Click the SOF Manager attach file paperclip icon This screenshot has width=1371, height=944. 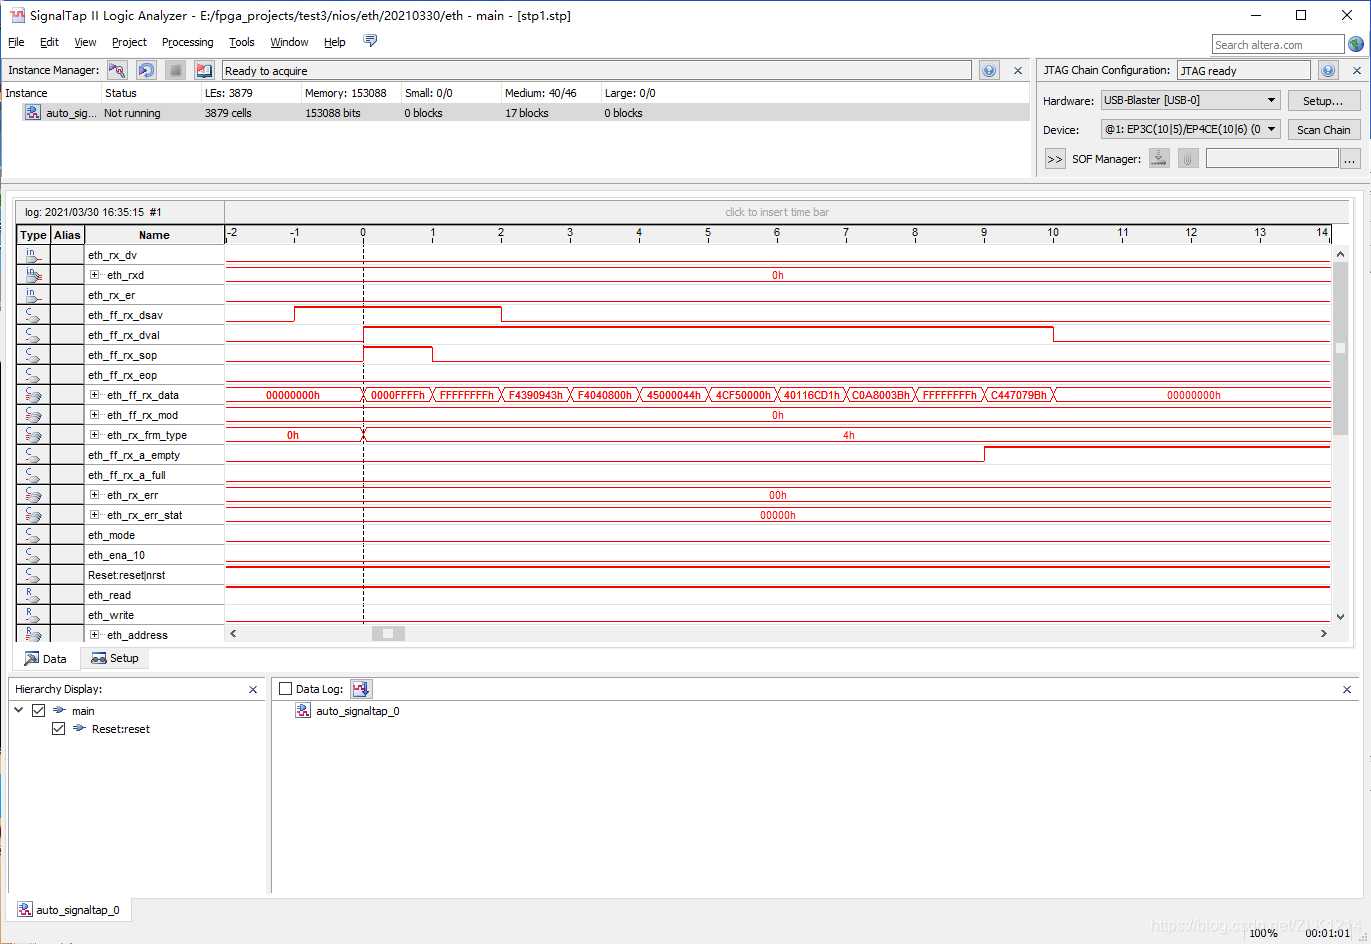[1188, 158]
